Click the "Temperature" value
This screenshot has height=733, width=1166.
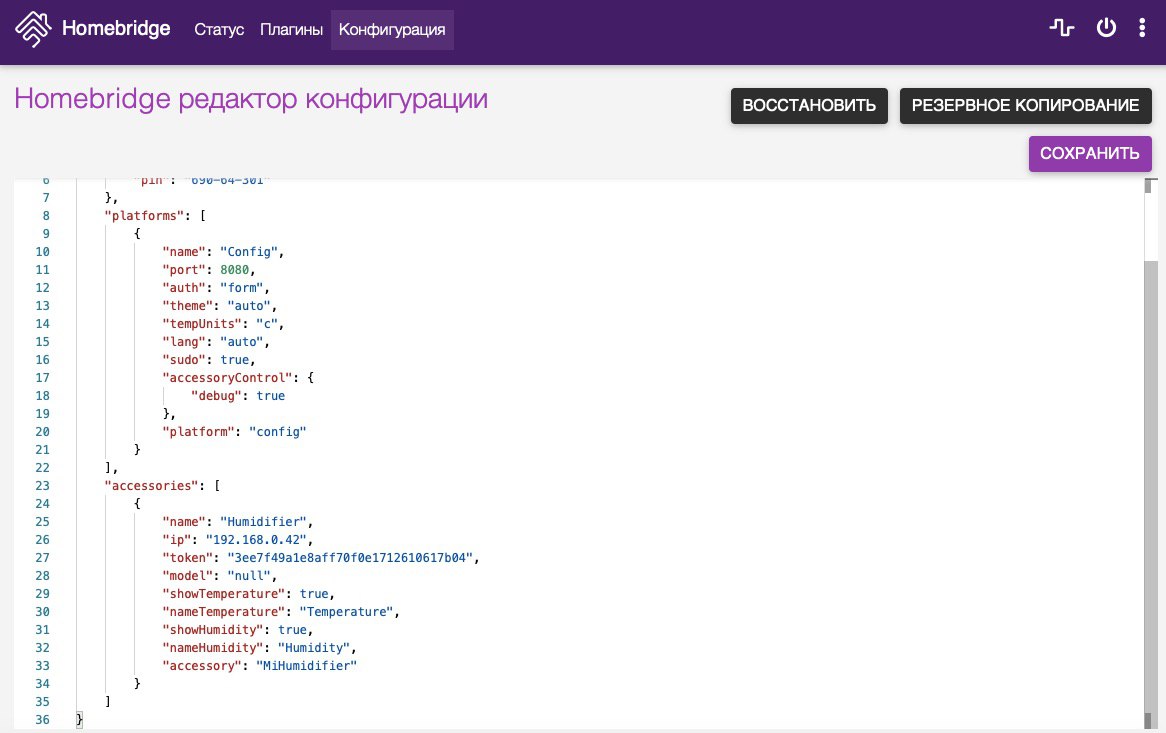click(x=346, y=612)
